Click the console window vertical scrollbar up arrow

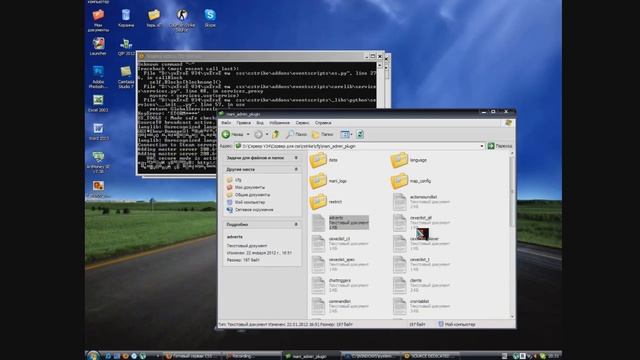(379, 65)
